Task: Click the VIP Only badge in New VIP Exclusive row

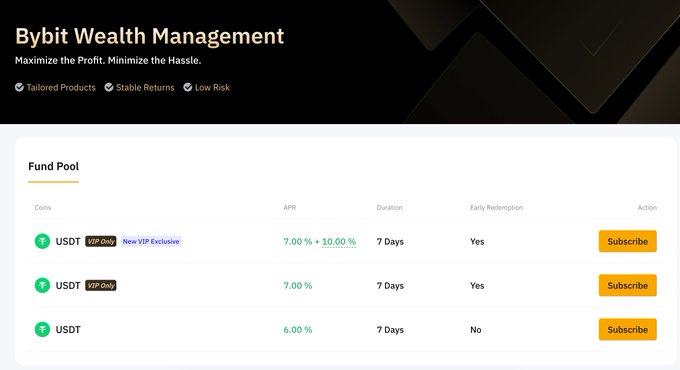Action: [x=101, y=241]
